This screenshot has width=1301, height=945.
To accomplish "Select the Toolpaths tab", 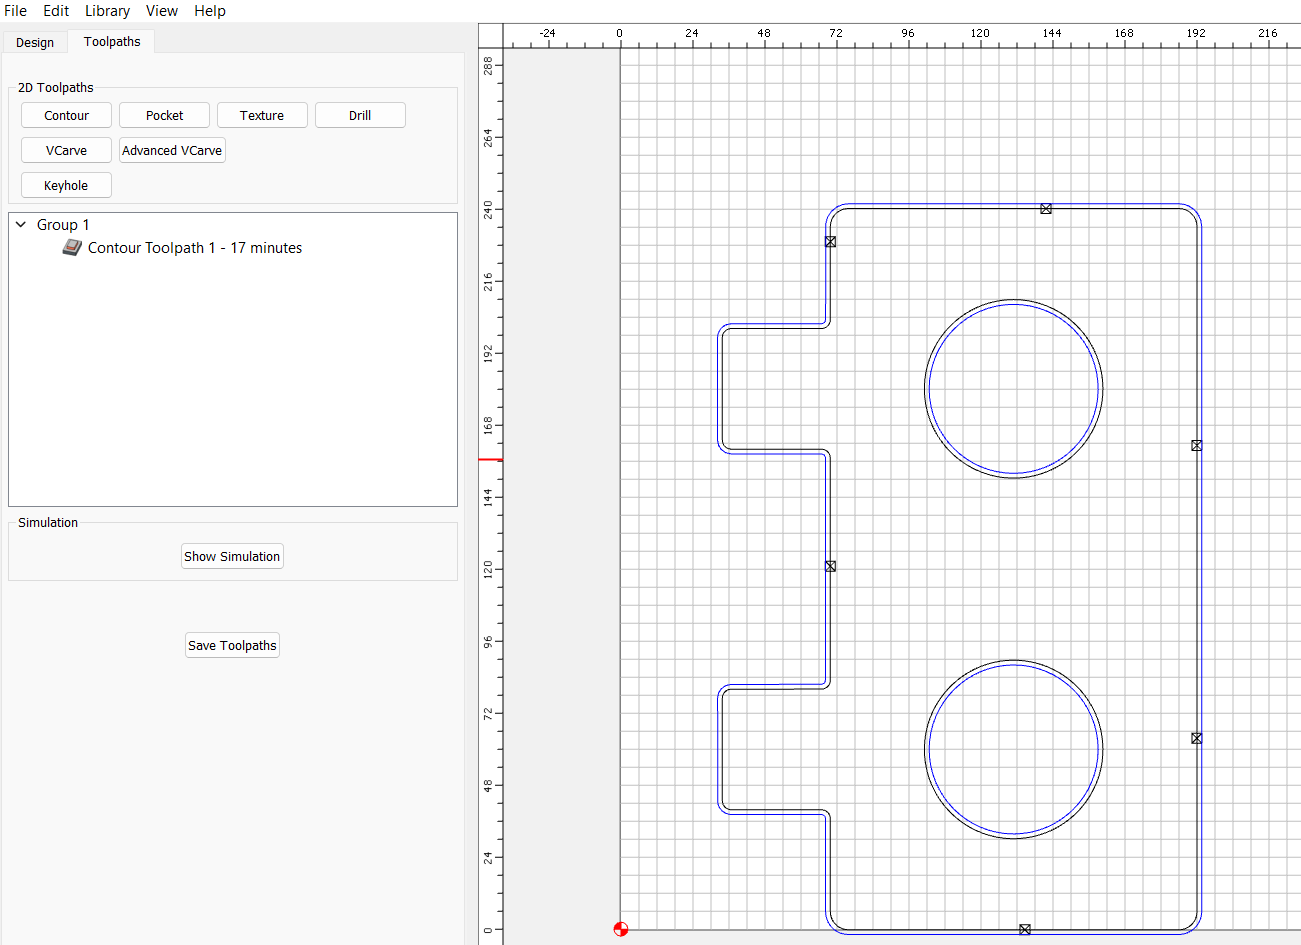I will coord(112,41).
